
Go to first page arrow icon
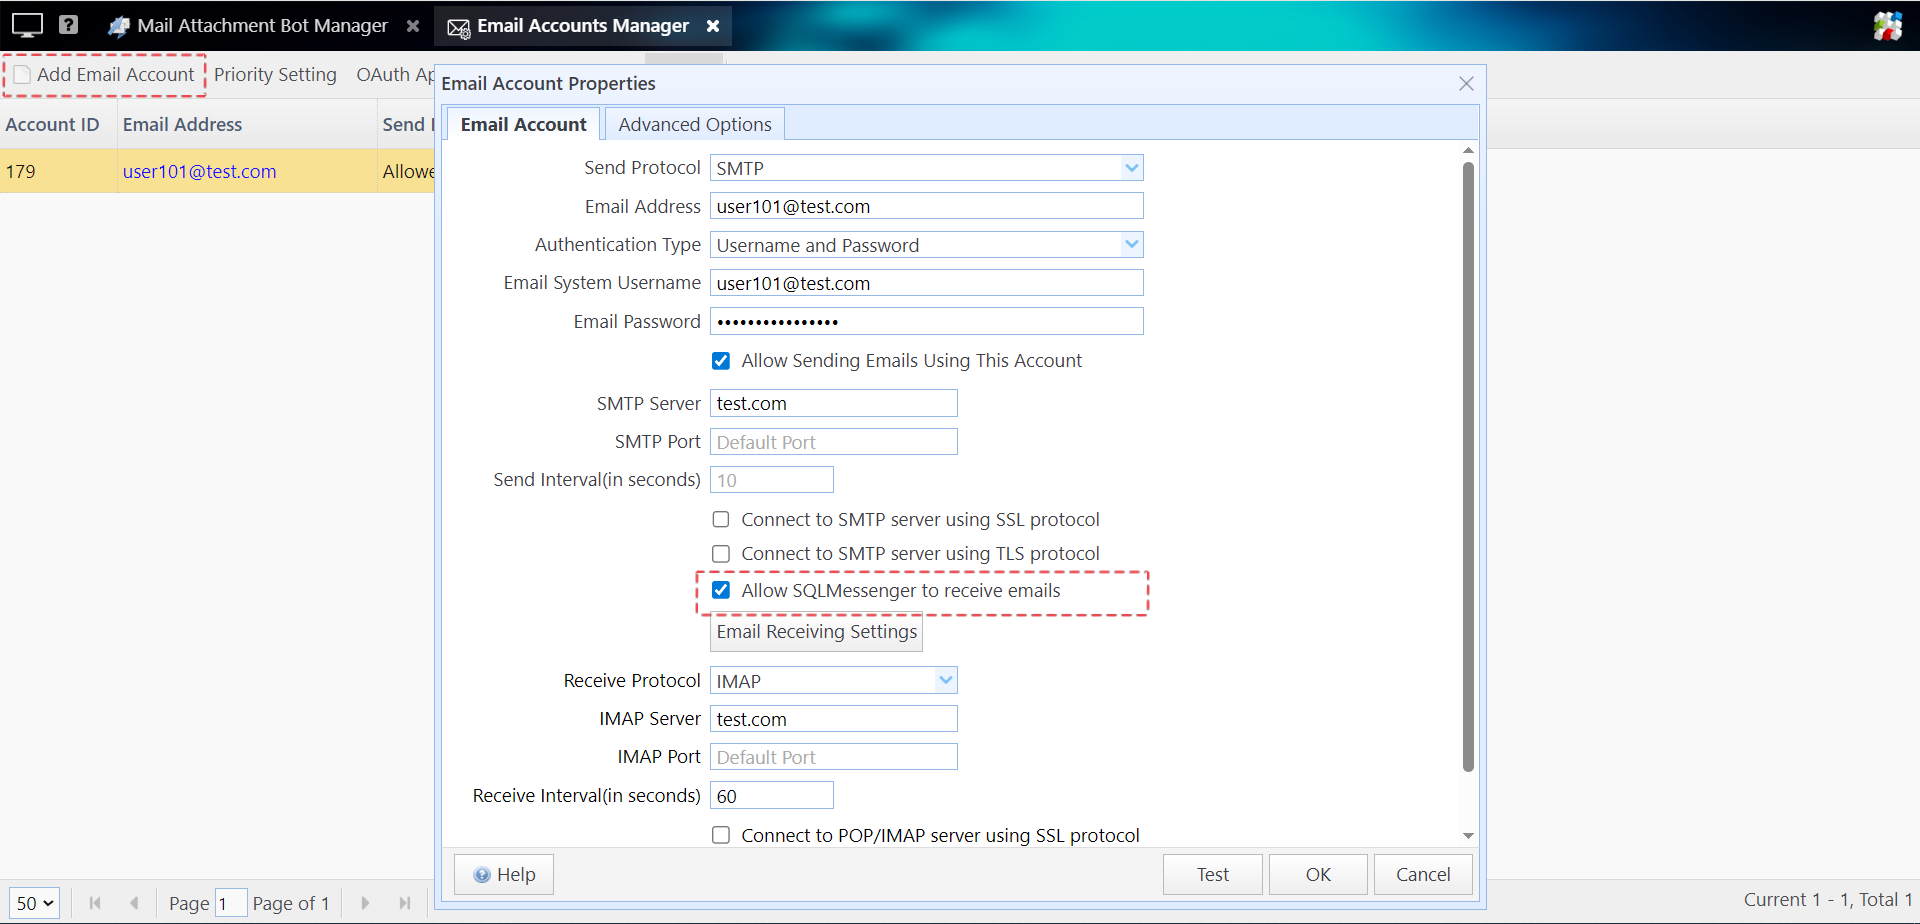pyautogui.click(x=95, y=903)
